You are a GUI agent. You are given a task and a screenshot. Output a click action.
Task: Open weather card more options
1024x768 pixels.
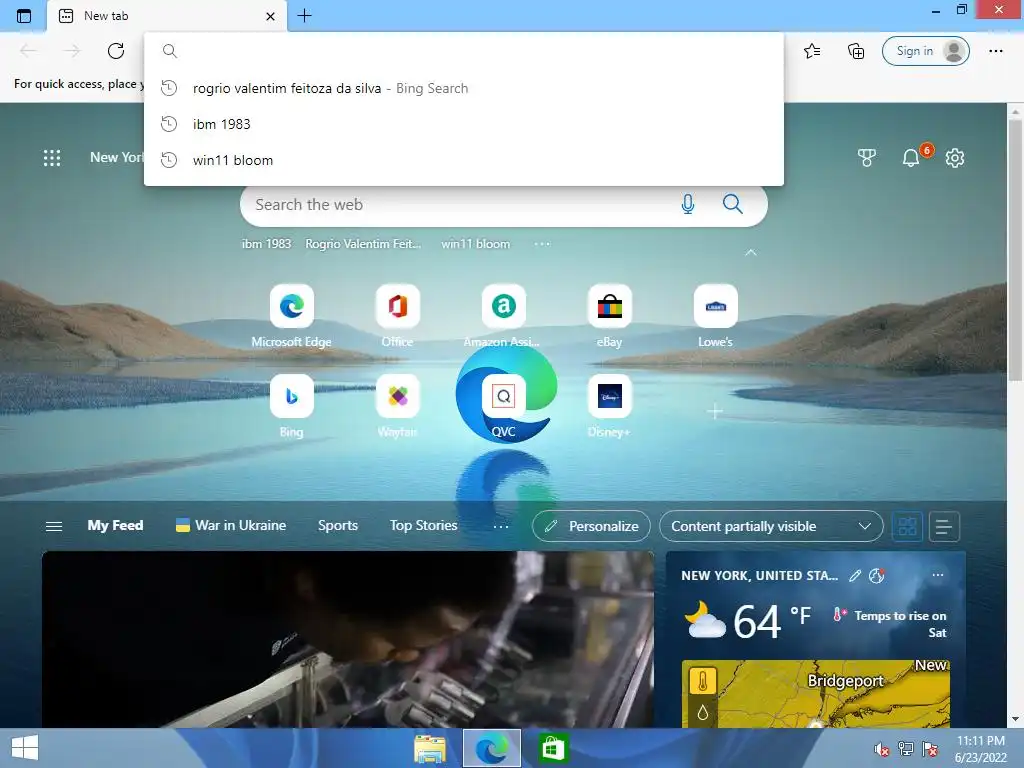coord(938,575)
